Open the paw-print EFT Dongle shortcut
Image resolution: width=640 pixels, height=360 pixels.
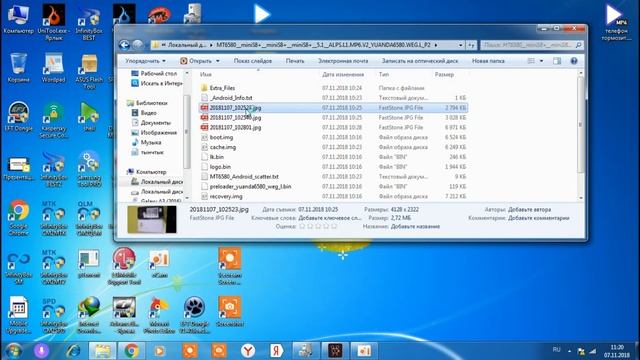[x=194, y=316]
